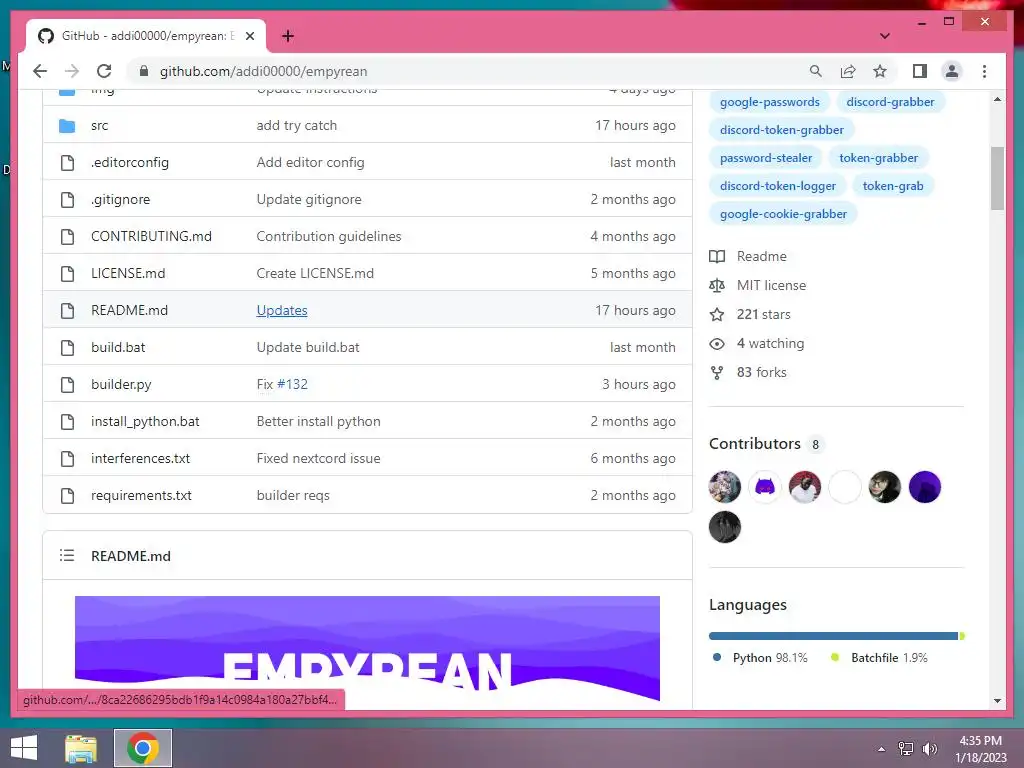Viewport: 1024px width, 768px height.
Task: Open the Discord-logo contributor avatar
Action: click(765, 487)
